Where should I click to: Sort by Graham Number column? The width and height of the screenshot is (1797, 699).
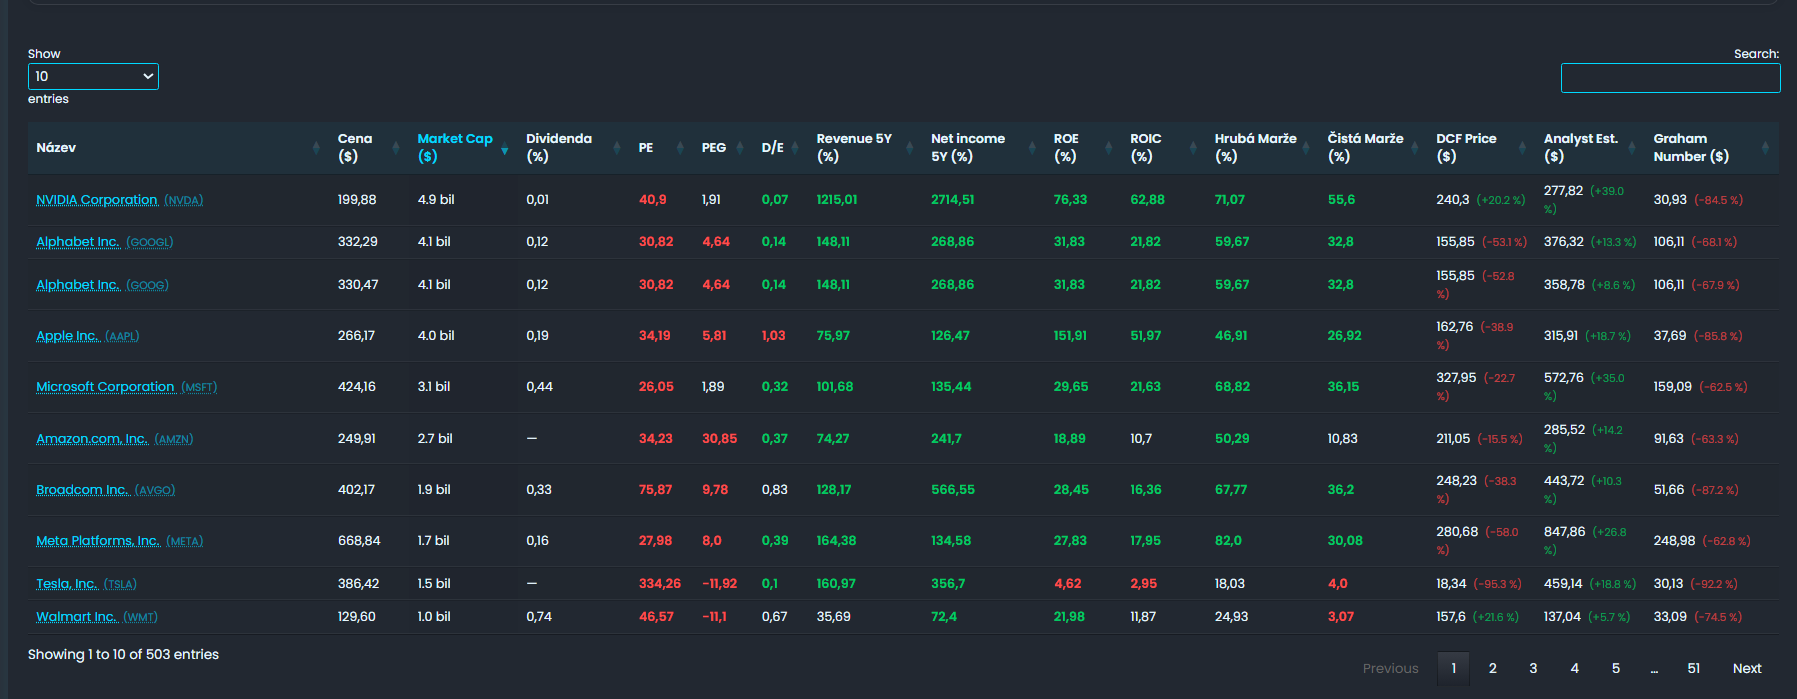click(1711, 148)
